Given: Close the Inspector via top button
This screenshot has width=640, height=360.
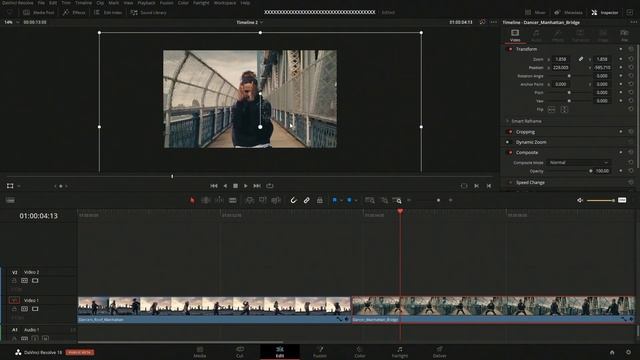Looking at the screenshot, I should click(605, 13).
